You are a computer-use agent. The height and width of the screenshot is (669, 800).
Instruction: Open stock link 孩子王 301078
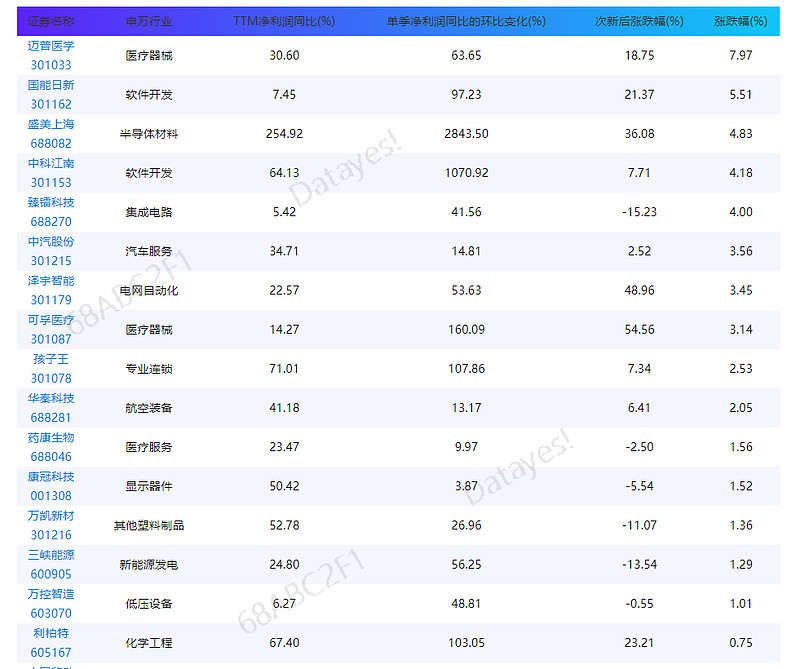tap(51, 368)
